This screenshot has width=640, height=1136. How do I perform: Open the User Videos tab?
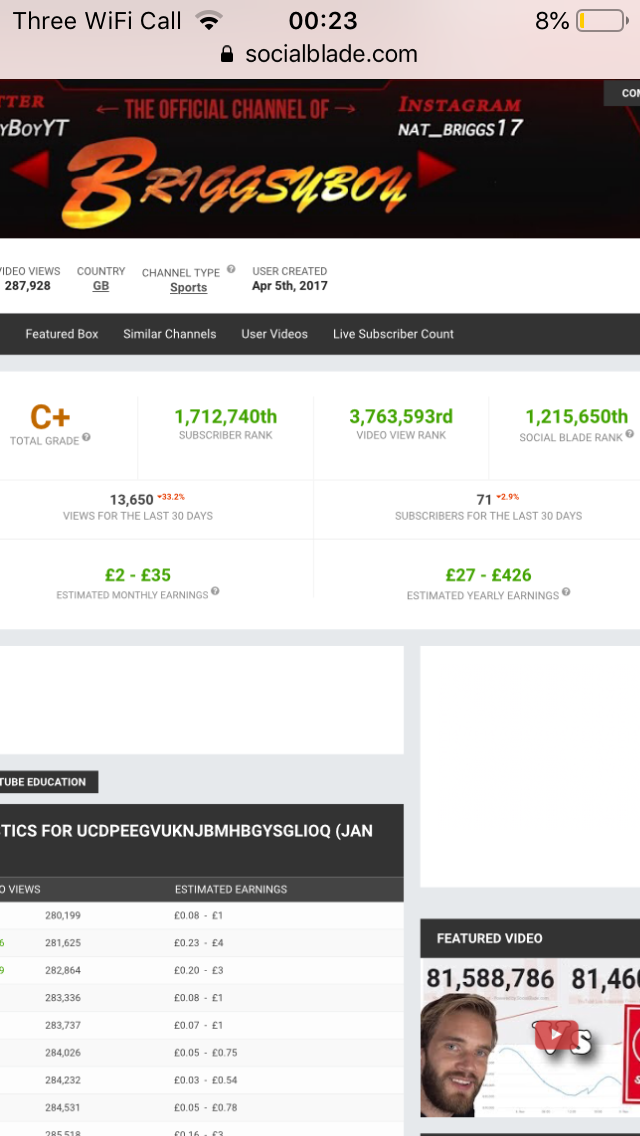pos(275,334)
